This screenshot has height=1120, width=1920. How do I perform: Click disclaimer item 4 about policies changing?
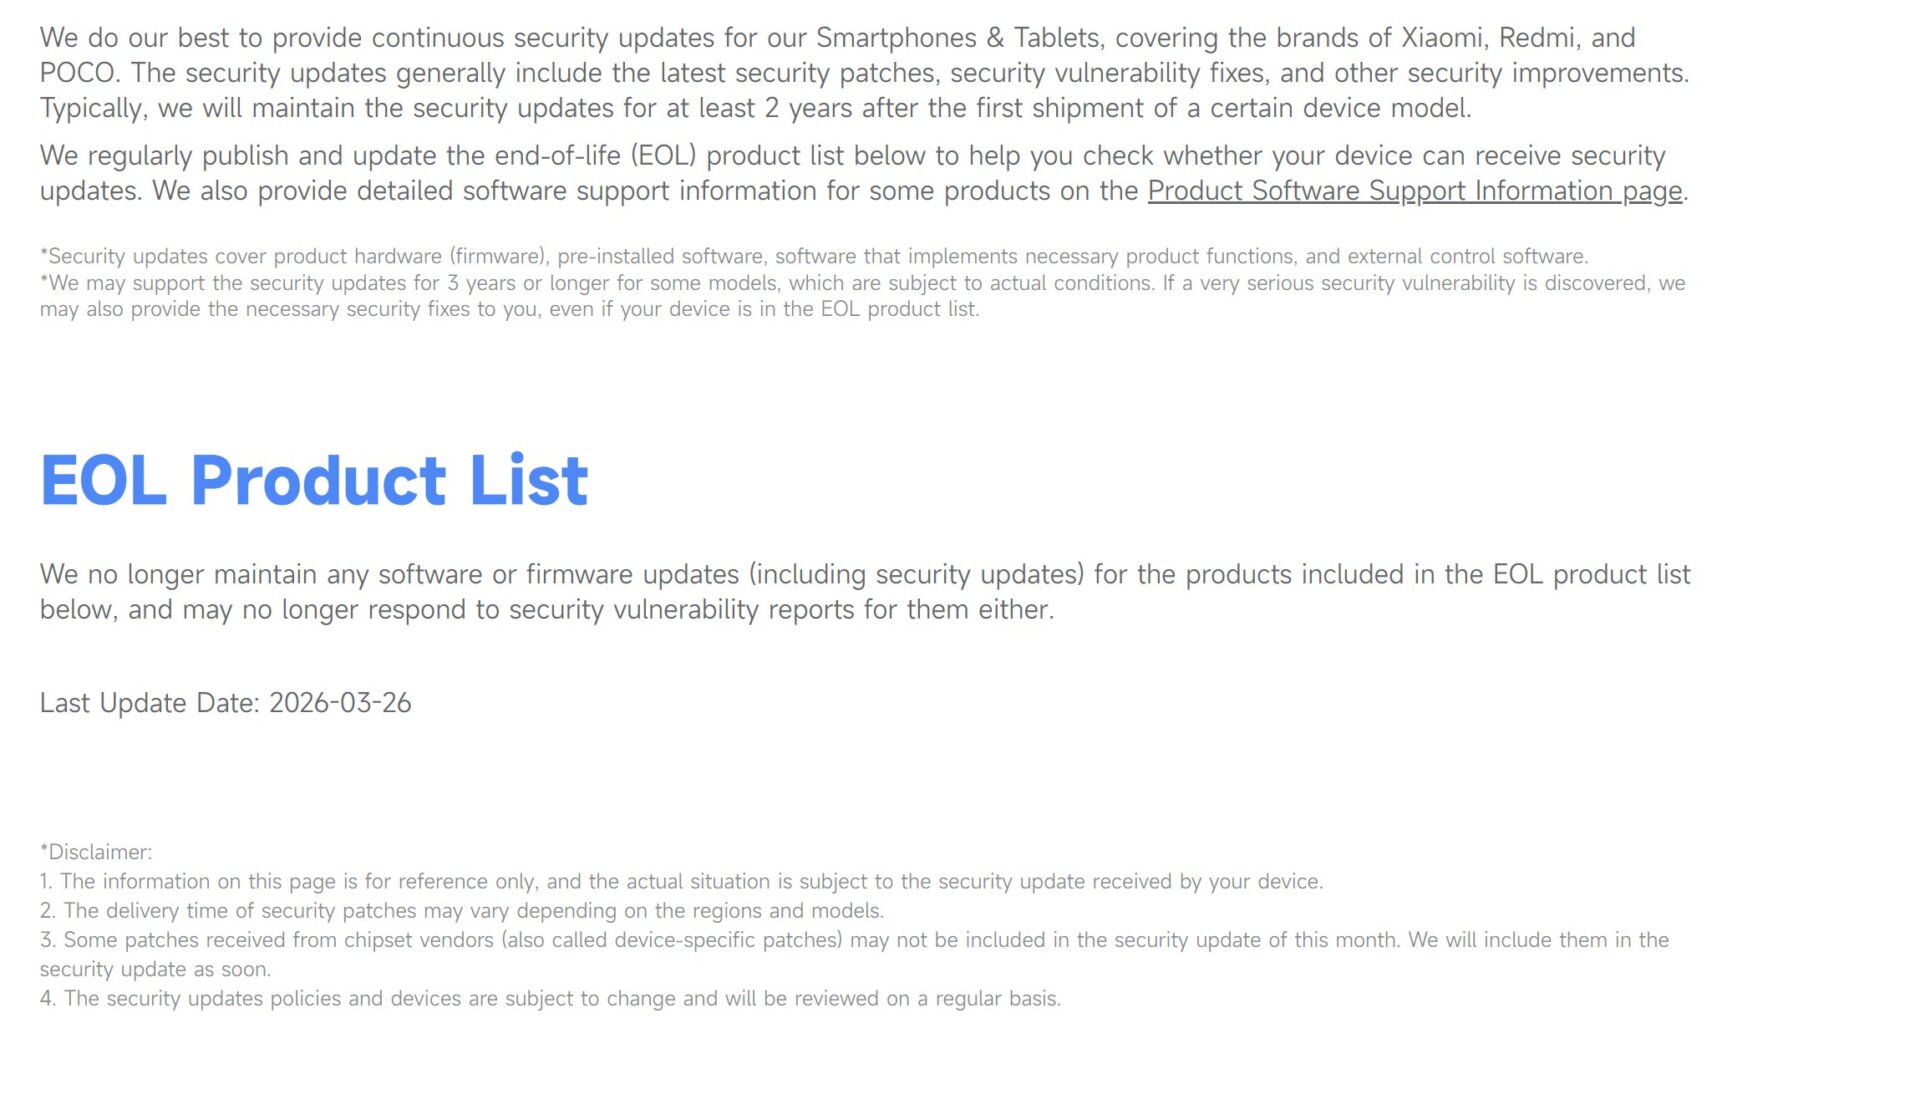550,998
